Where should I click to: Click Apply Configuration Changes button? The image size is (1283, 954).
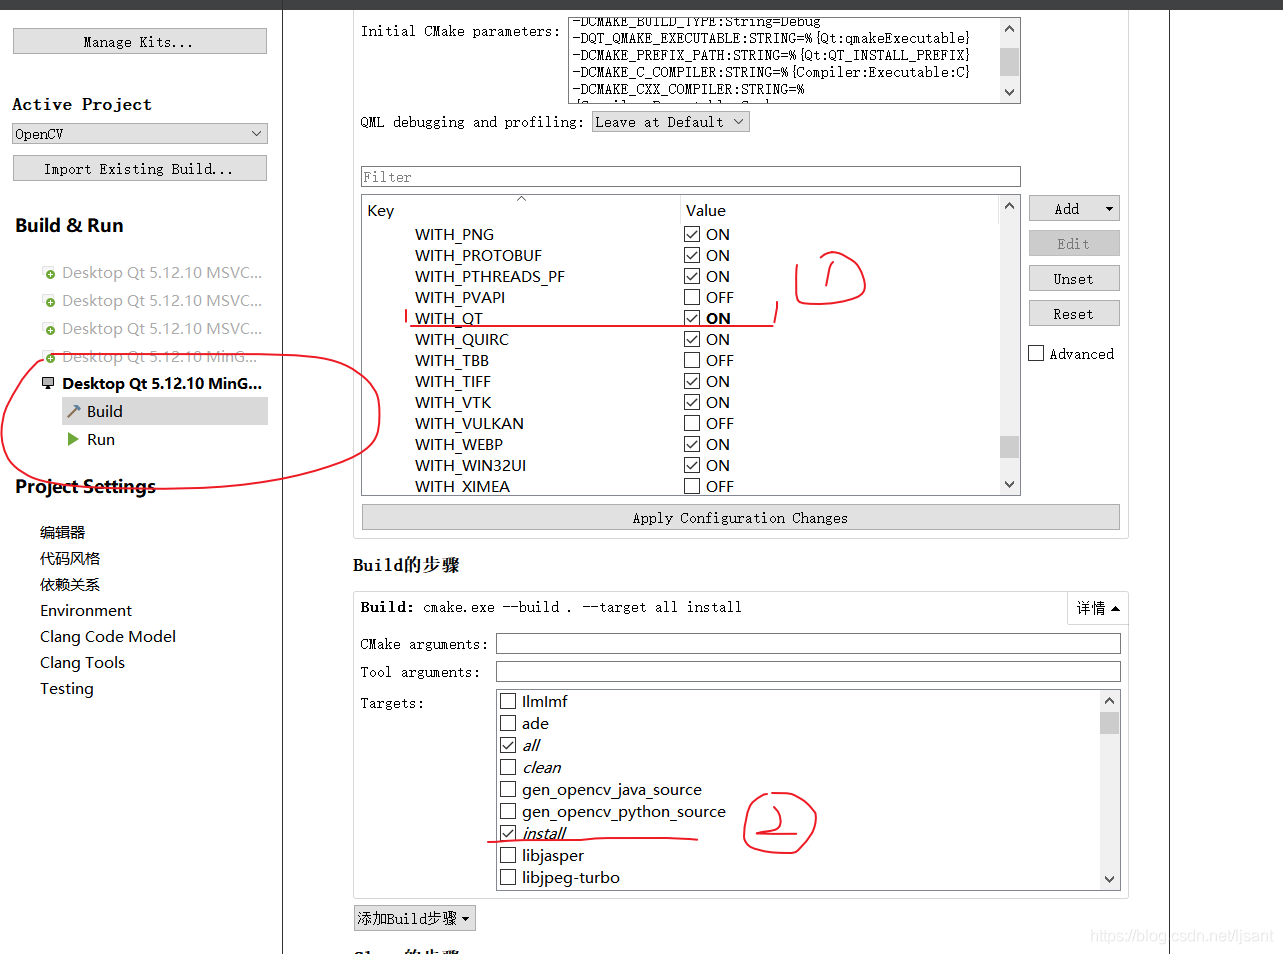click(x=740, y=517)
